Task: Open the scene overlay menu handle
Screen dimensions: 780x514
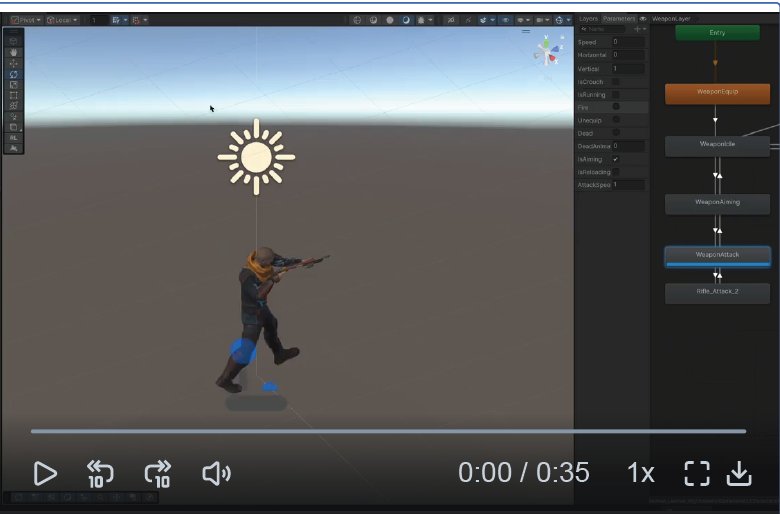Action: tap(526, 31)
